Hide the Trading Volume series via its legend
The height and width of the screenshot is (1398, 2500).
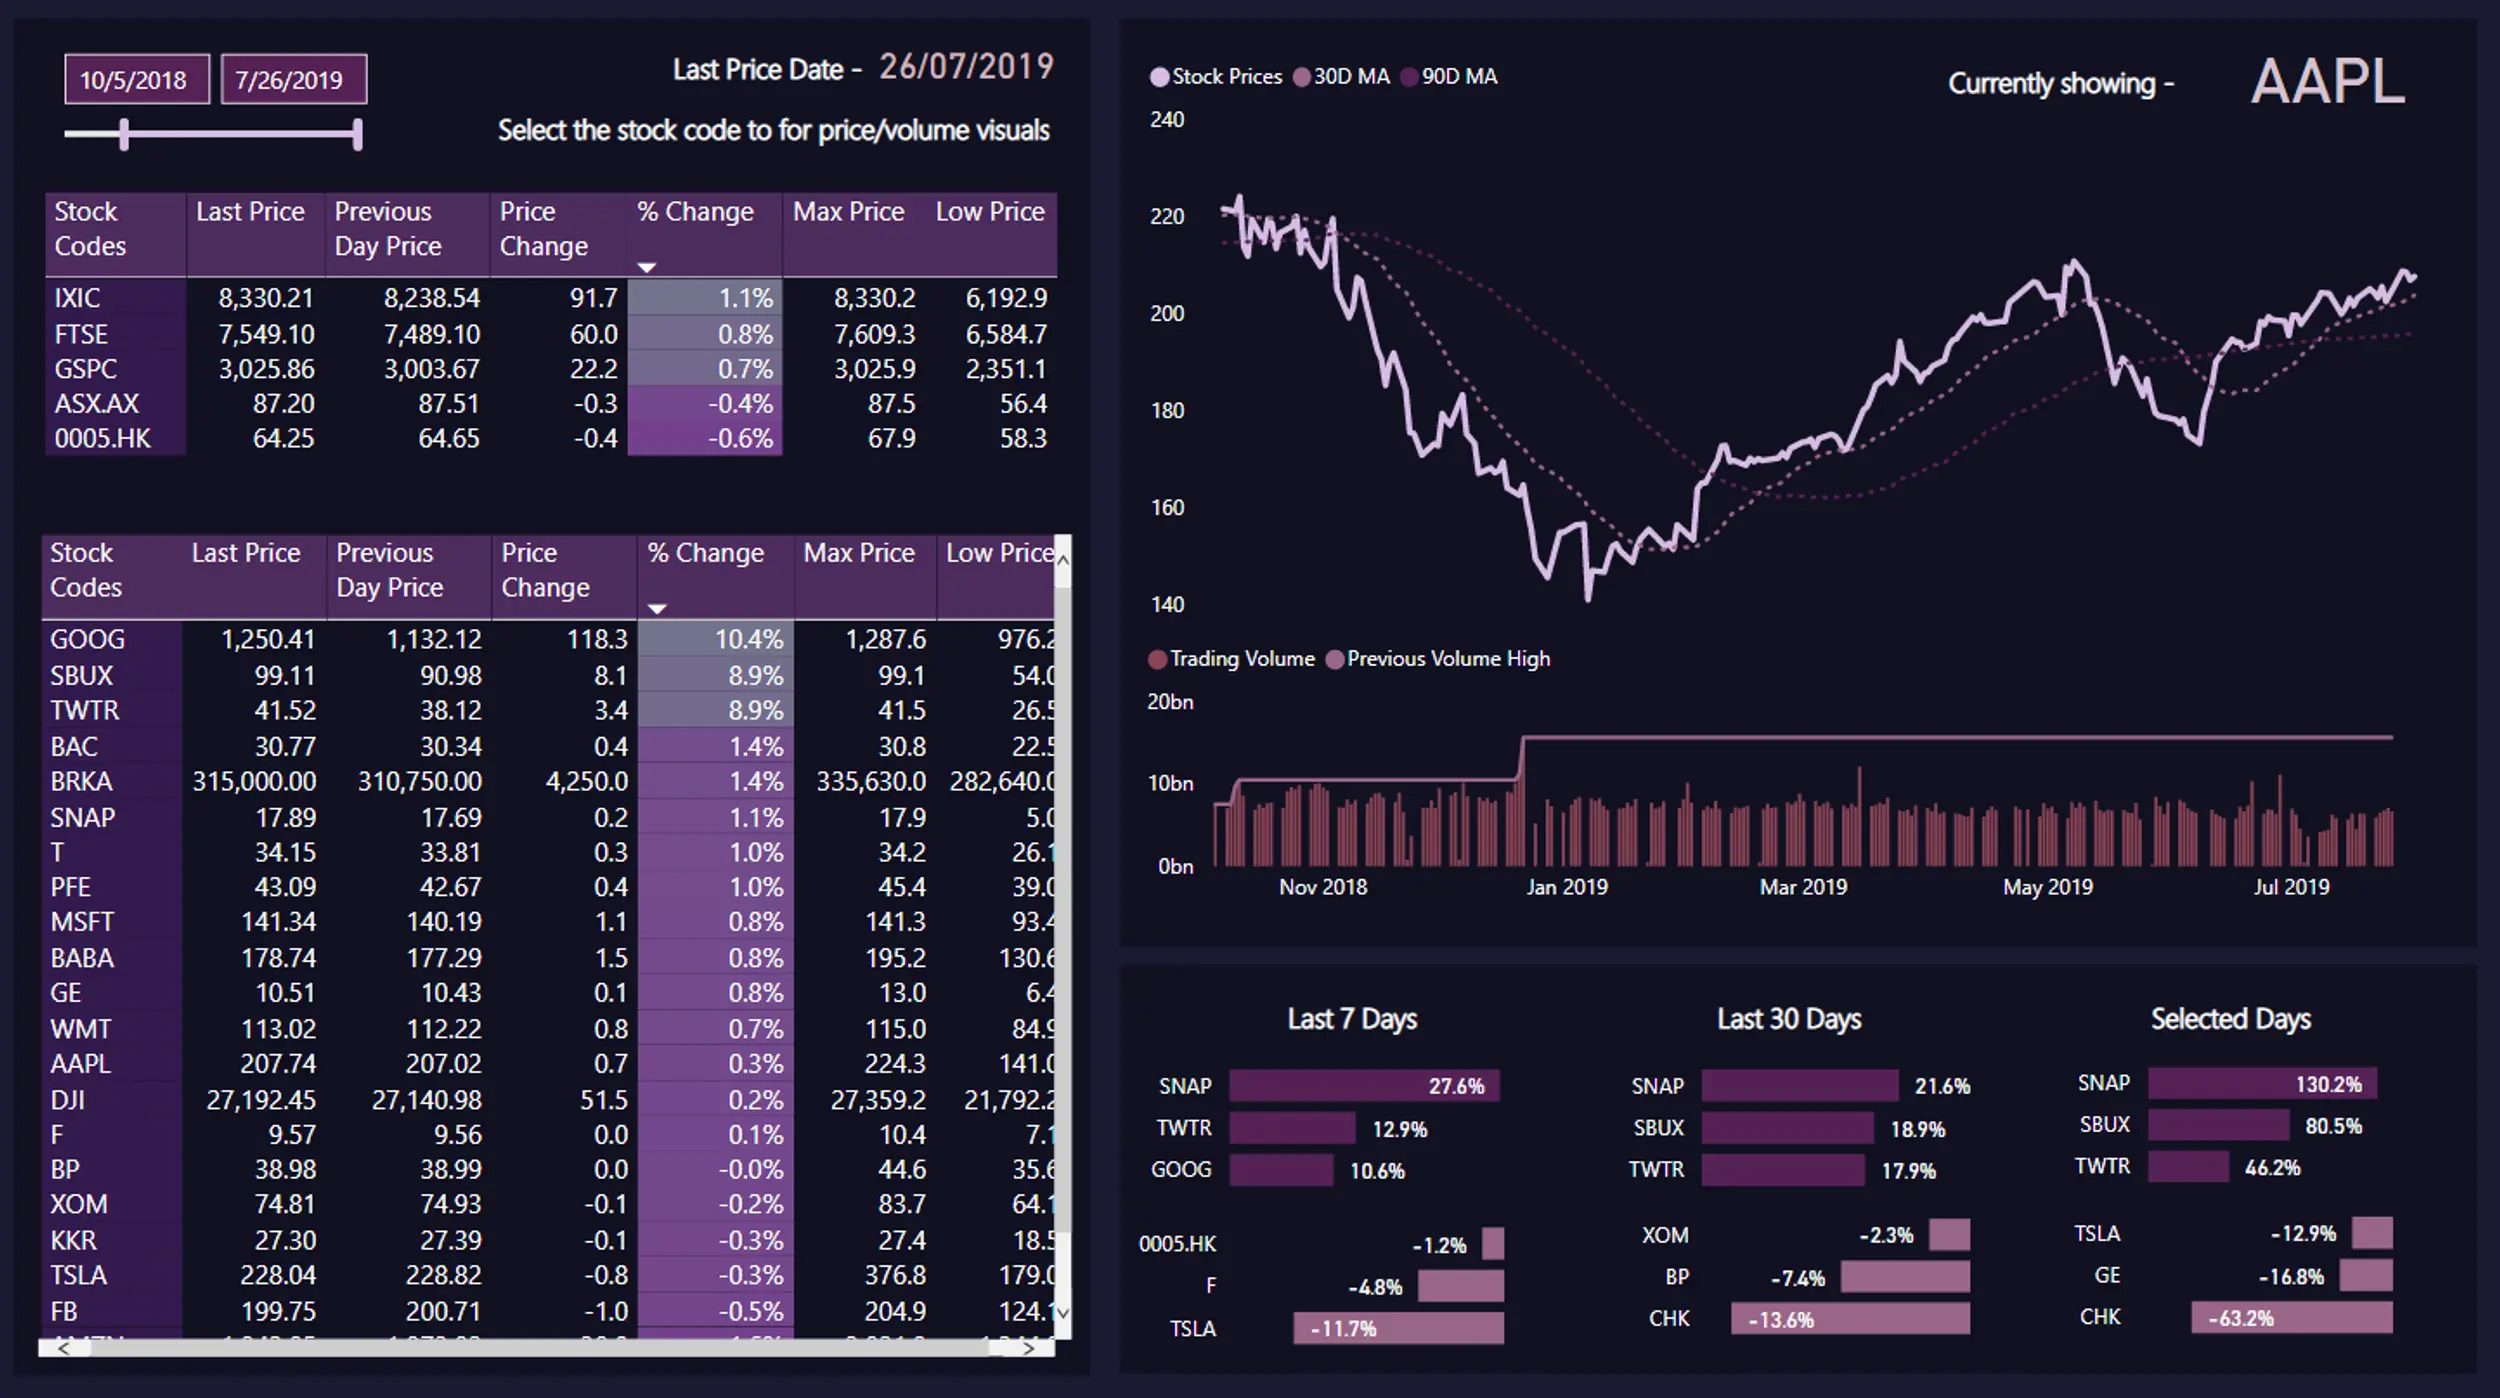coord(1160,658)
